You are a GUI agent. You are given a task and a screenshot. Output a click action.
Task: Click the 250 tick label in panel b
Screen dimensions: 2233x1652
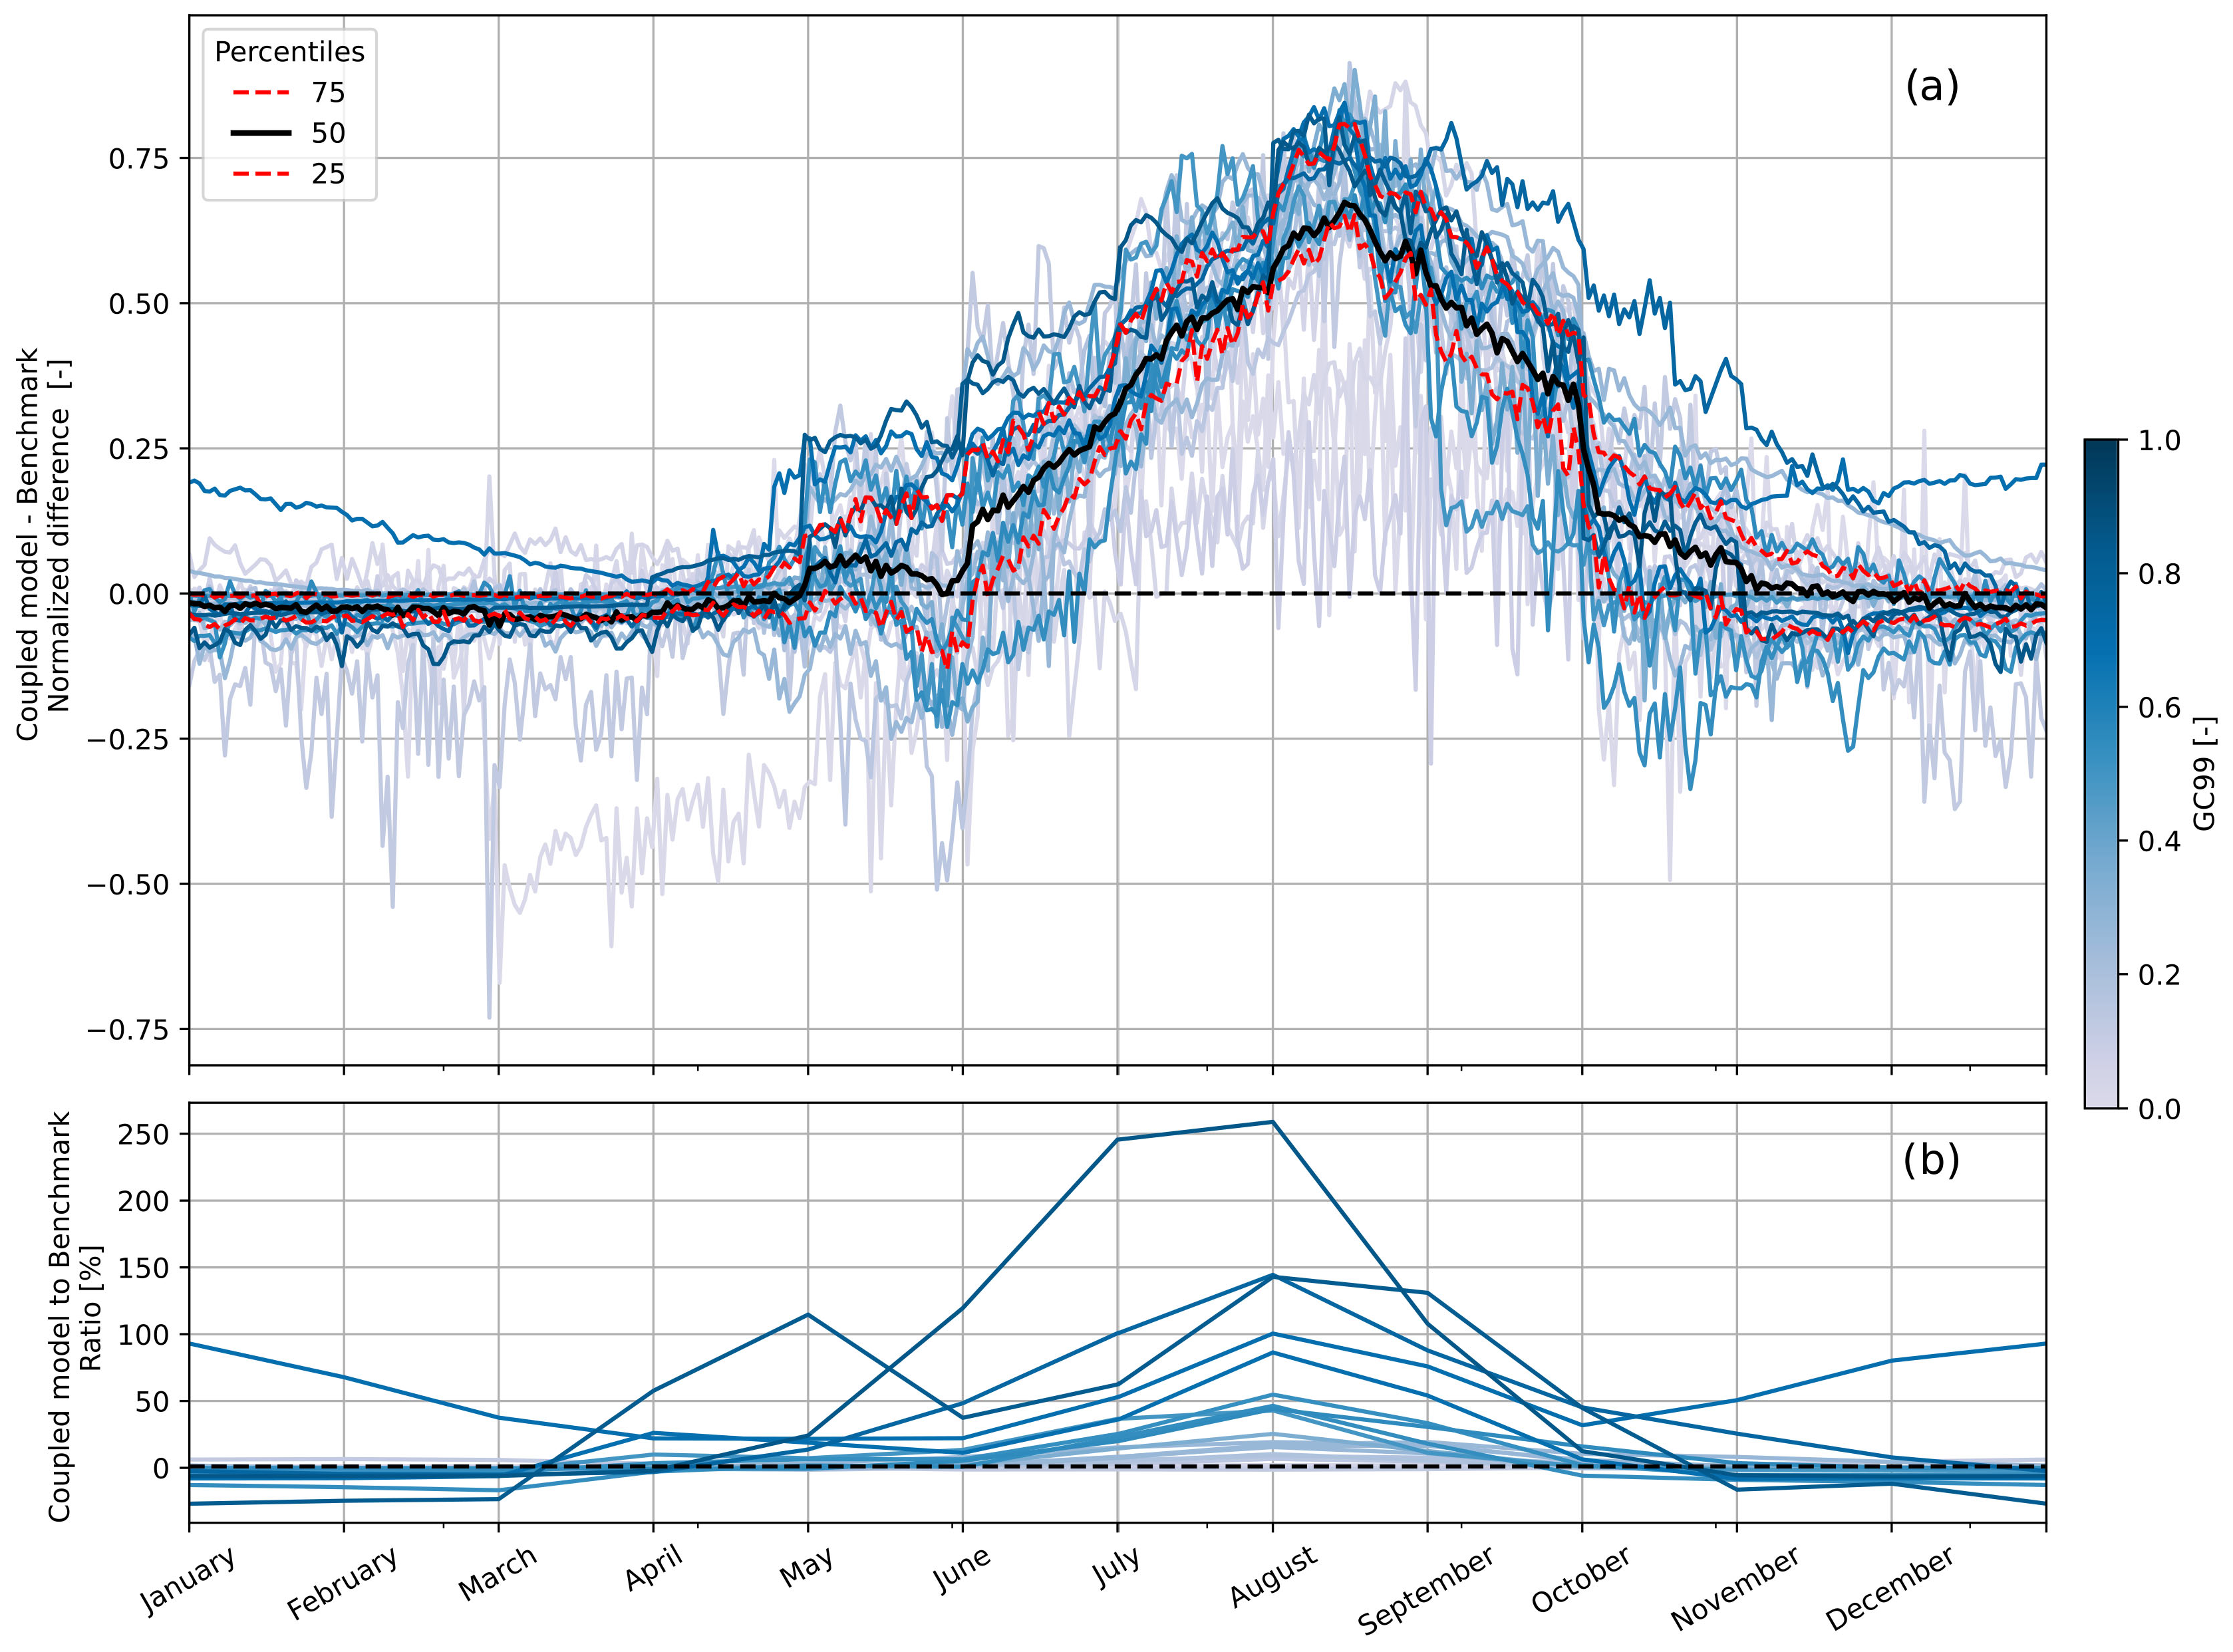pos(144,1135)
